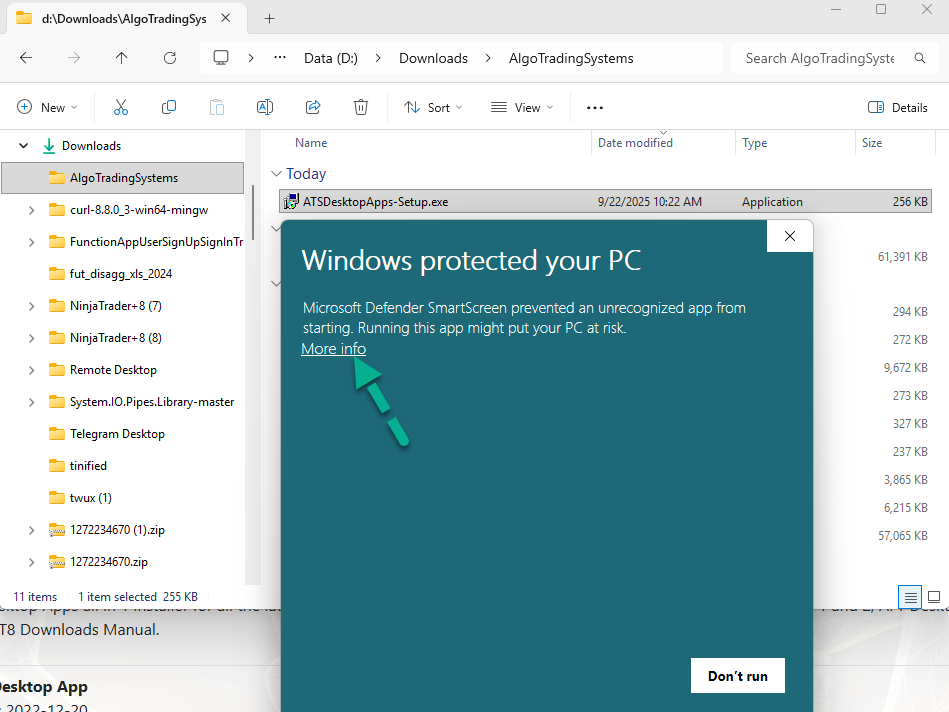This screenshot has height=712, width=949.
Task: Select the twux (1) folder
Action: click(91, 498)
